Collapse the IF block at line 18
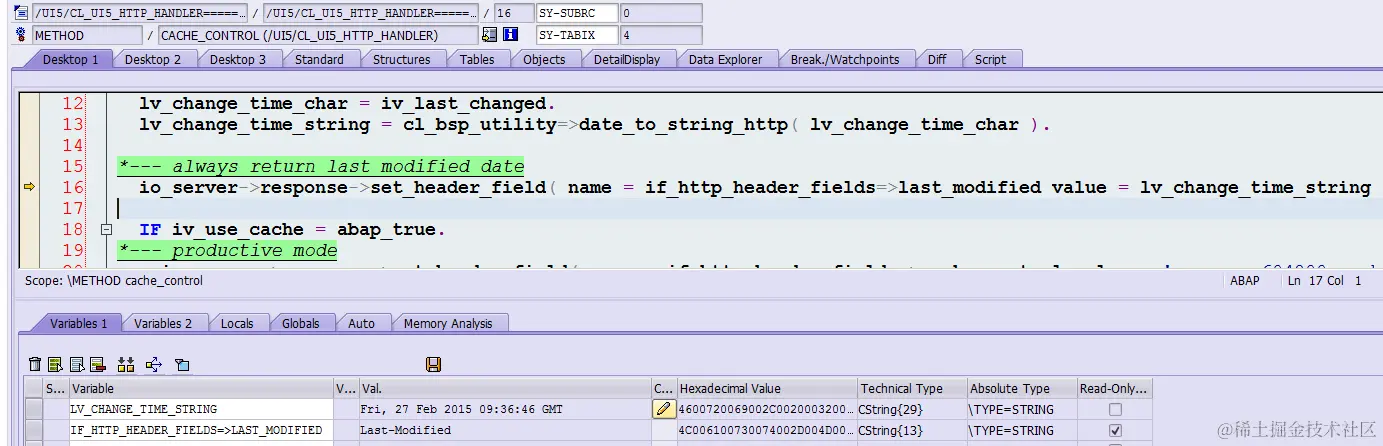This screenshot has height=446, width=1383. [x=106, y=230]
